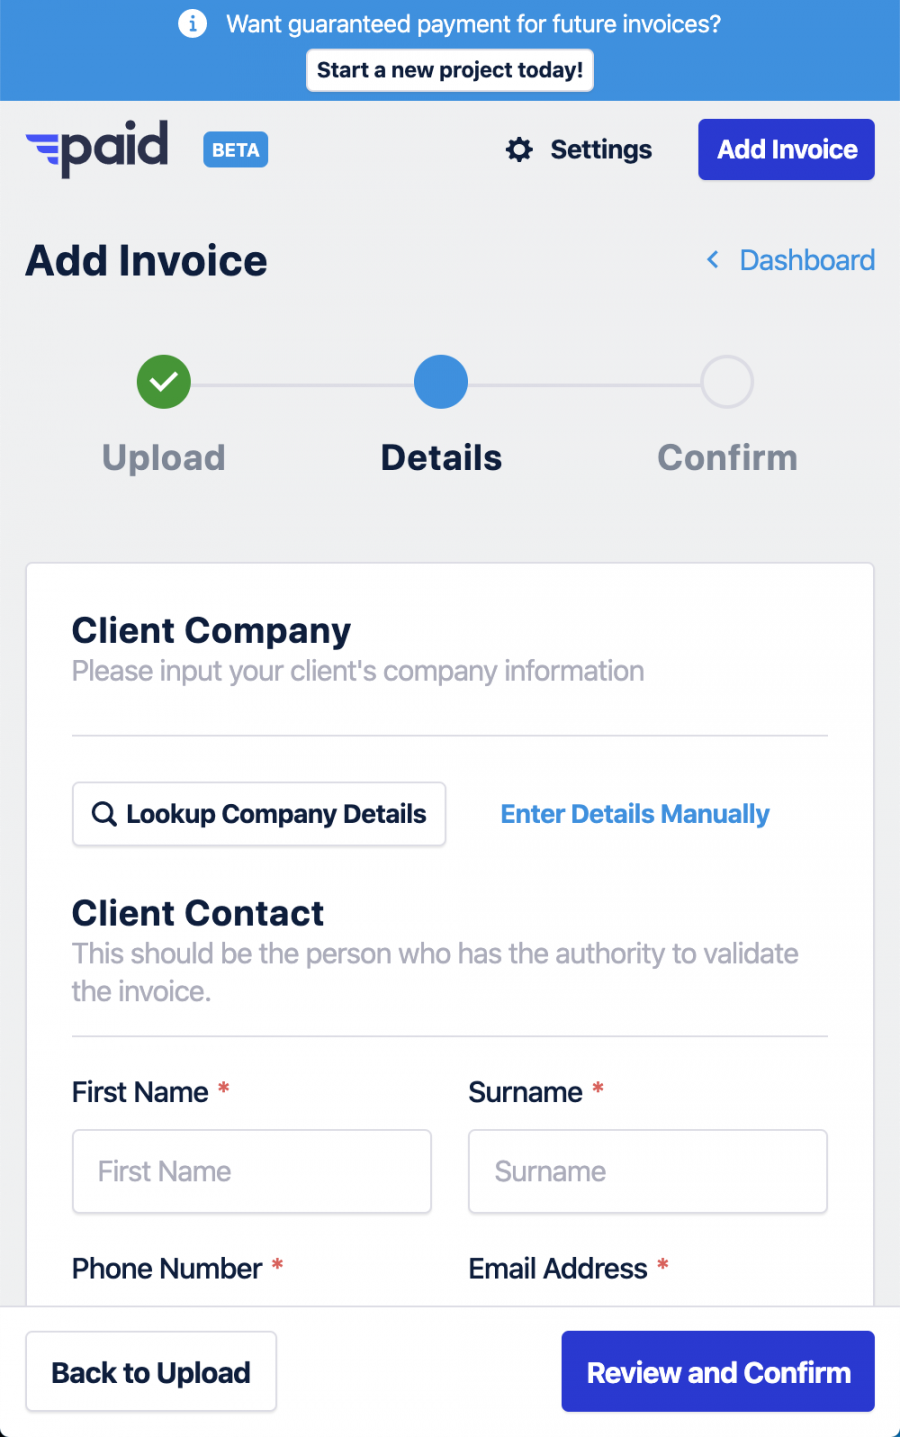Select the Upload step label
The image size is (900, 1437).
click(164, 458)
